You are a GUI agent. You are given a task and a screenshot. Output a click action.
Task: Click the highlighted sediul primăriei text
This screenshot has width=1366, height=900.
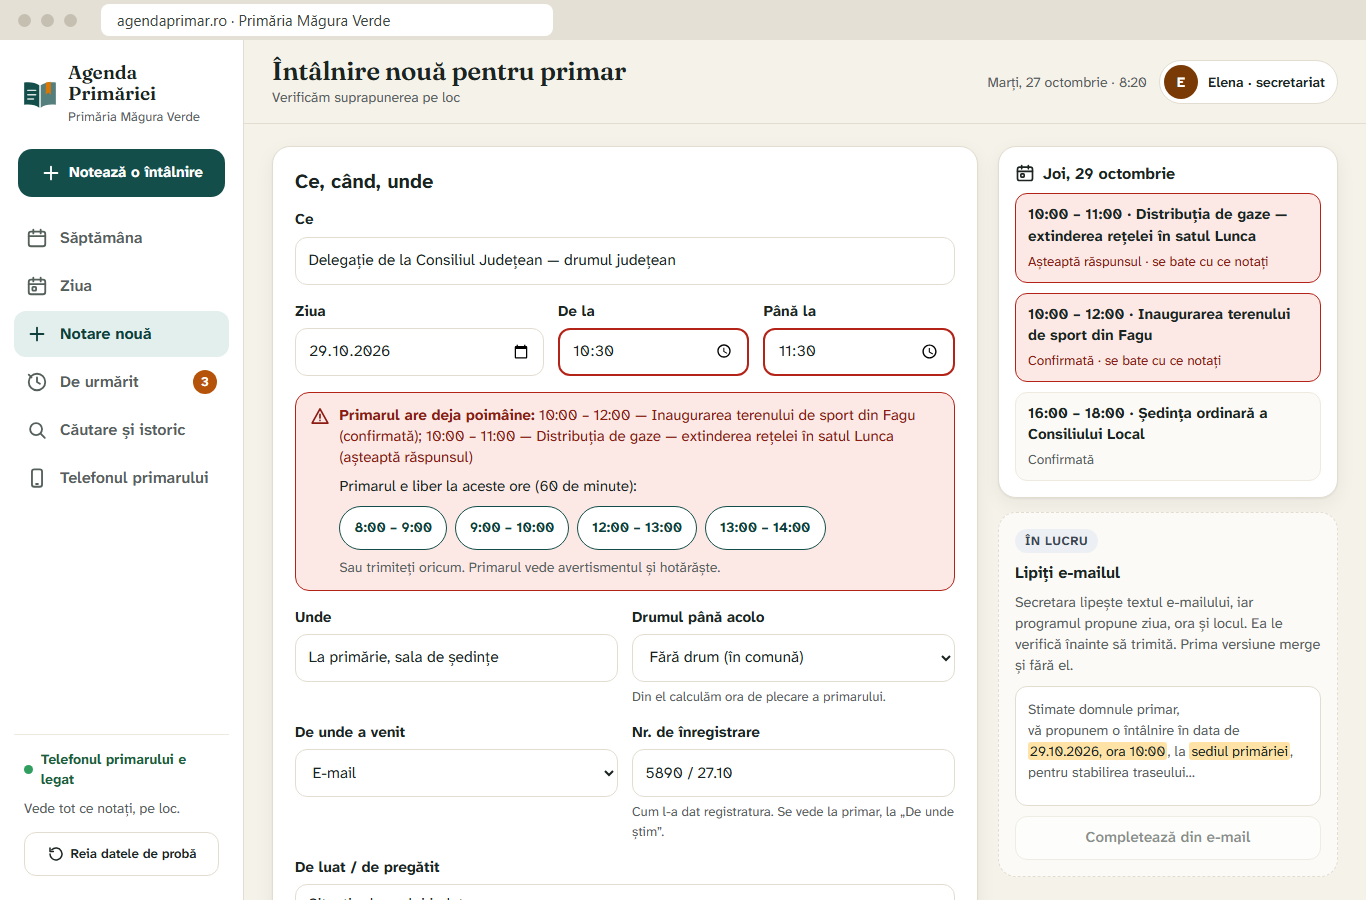1240,752
